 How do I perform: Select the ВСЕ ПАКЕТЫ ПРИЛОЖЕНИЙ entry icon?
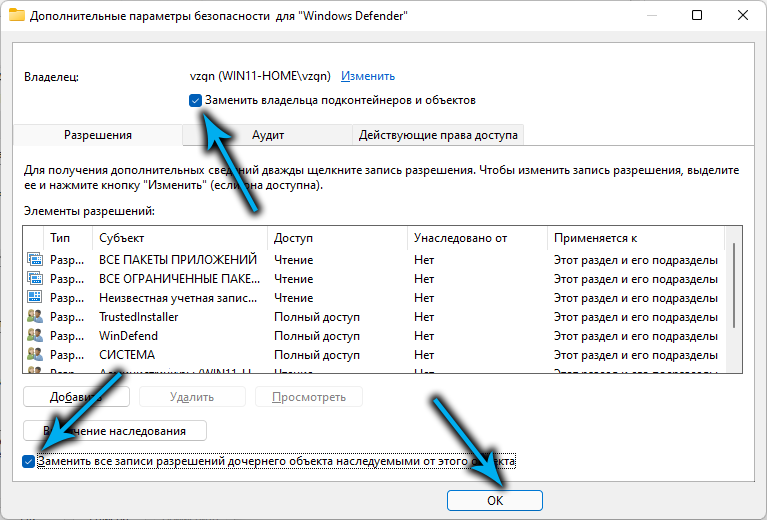tap(34, 260)
